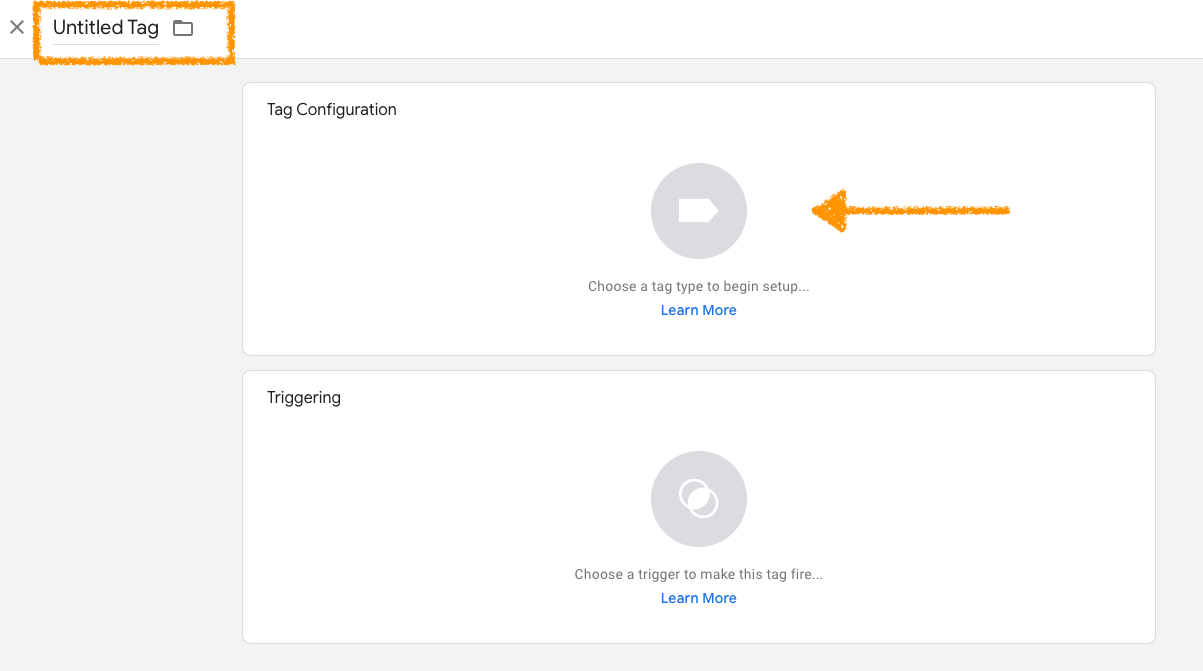
Task: Click the Tag Configuration heading
Action: pos(331,110)
